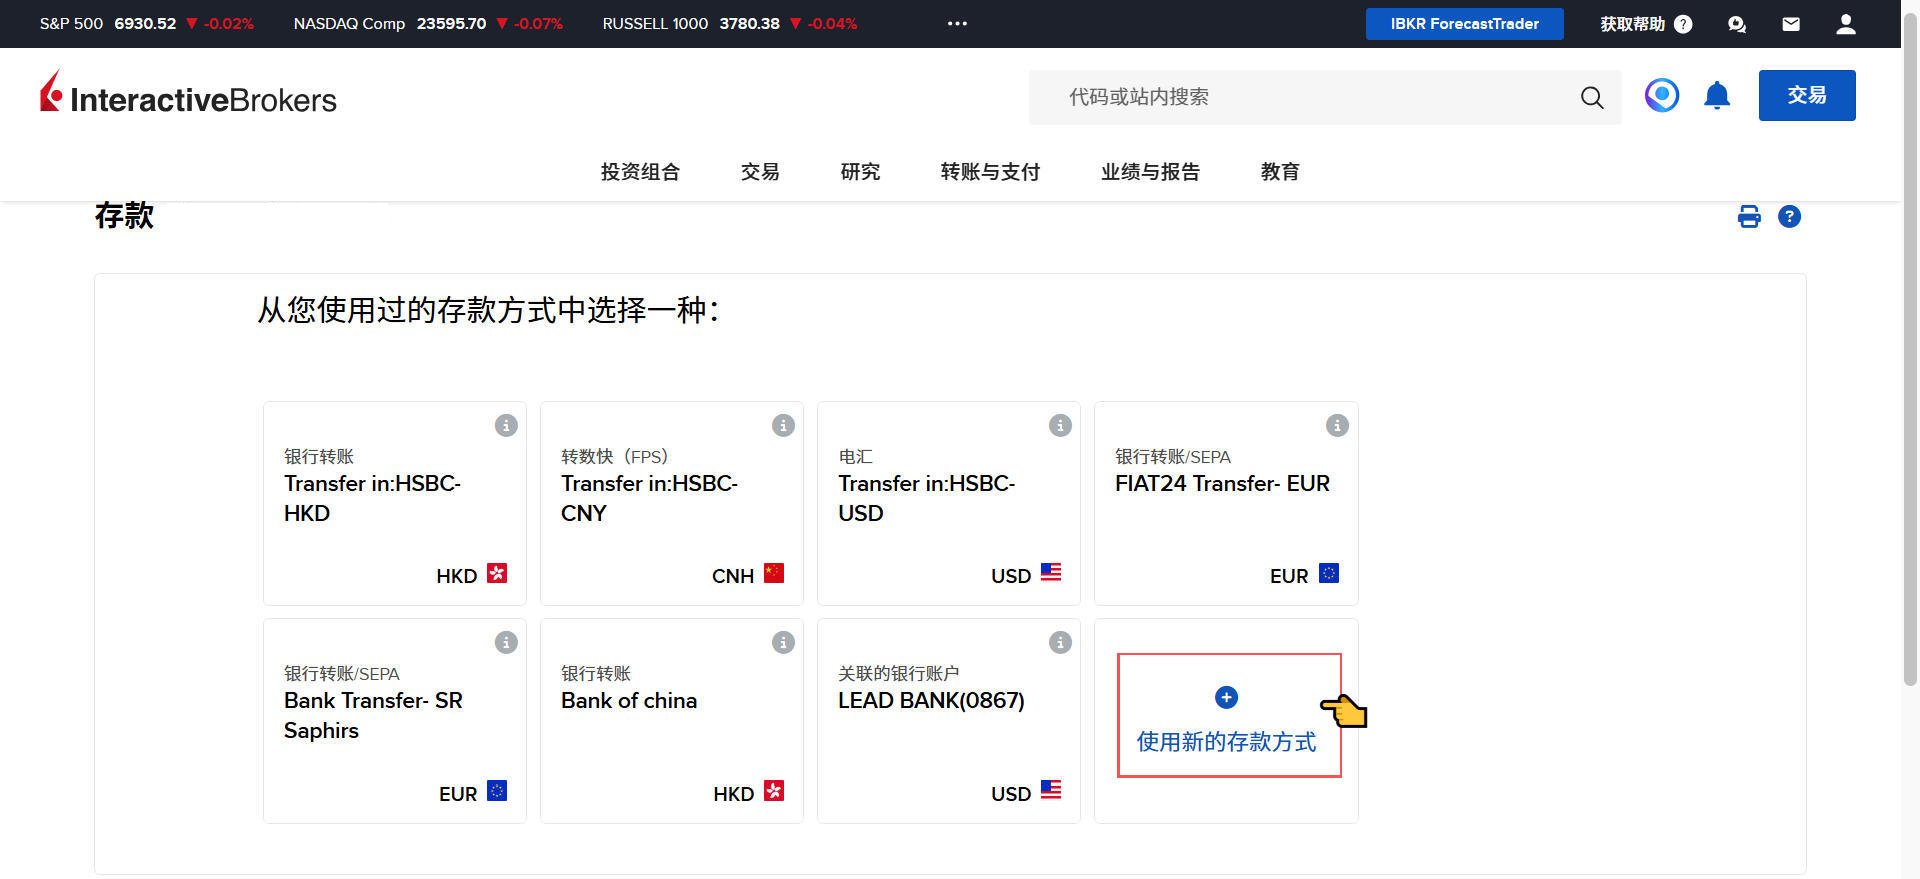Open the 转账与支付 menu
The height and width of the screenshot is (879, 1920).
pyautogui.click(x=990, y=172)
